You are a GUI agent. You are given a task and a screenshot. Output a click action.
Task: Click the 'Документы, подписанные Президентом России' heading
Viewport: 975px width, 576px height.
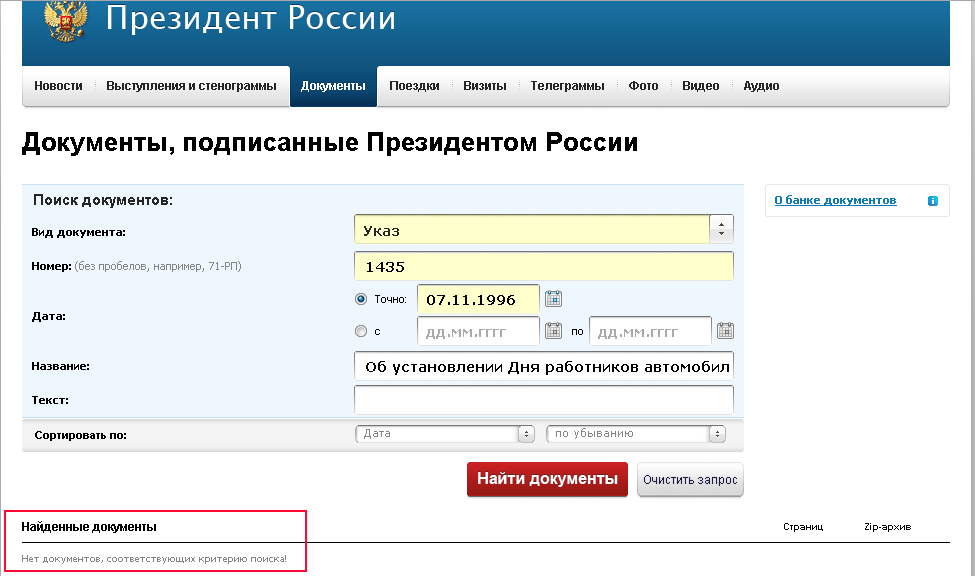[330, 142]
